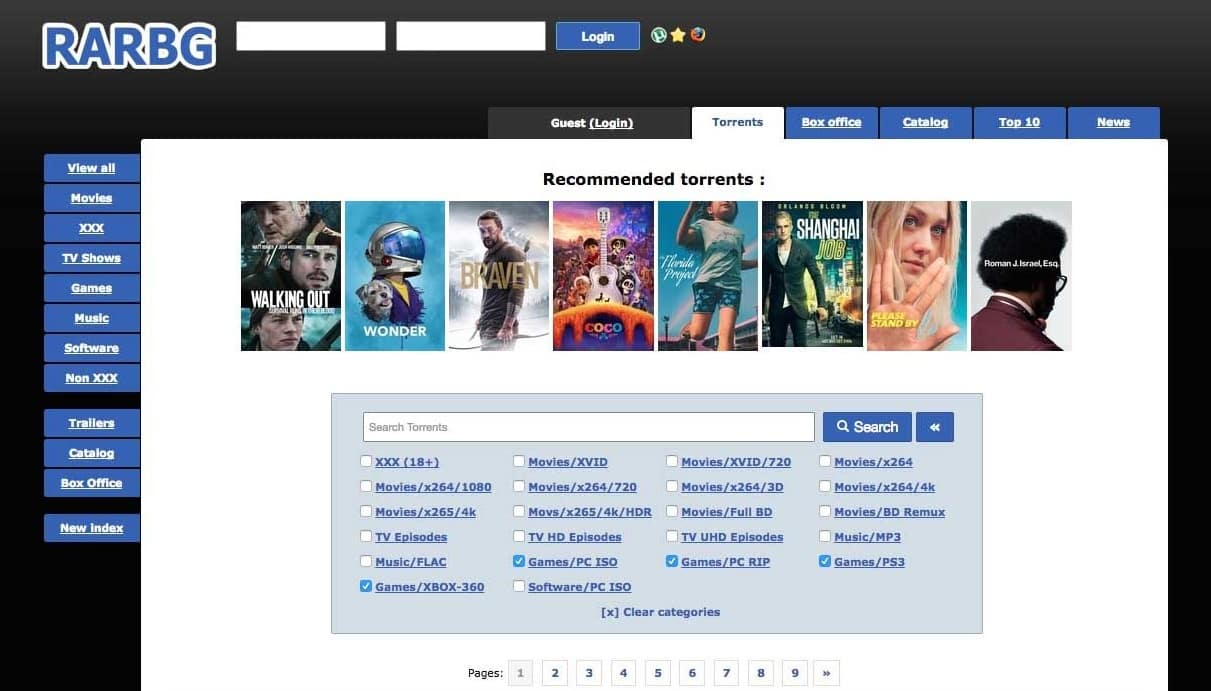
Task: Go to page 9 of results
Action: pos(795,673)
